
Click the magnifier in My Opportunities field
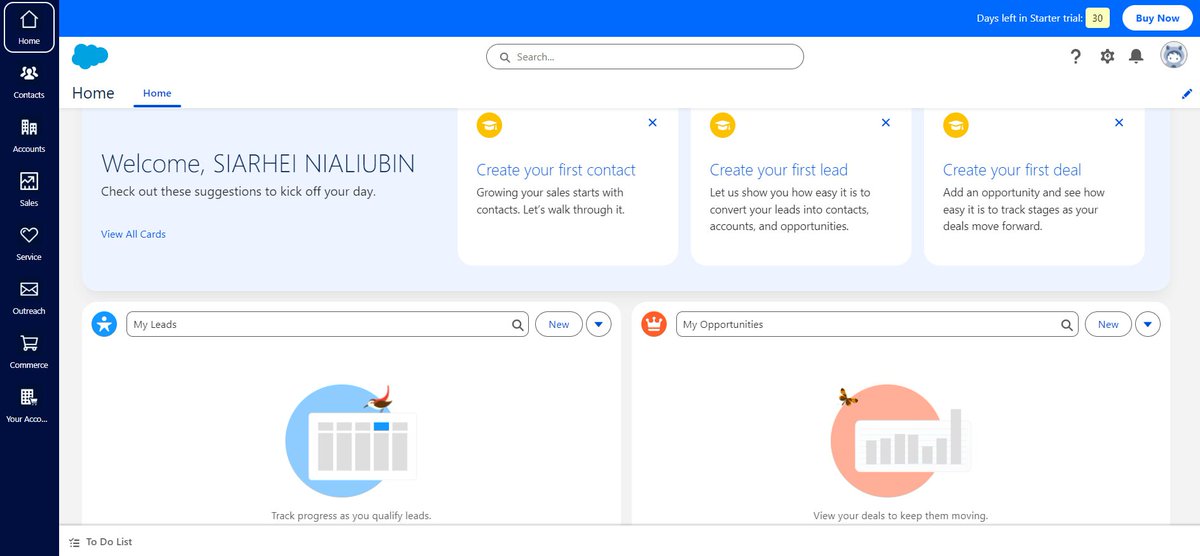[1067, 325]
